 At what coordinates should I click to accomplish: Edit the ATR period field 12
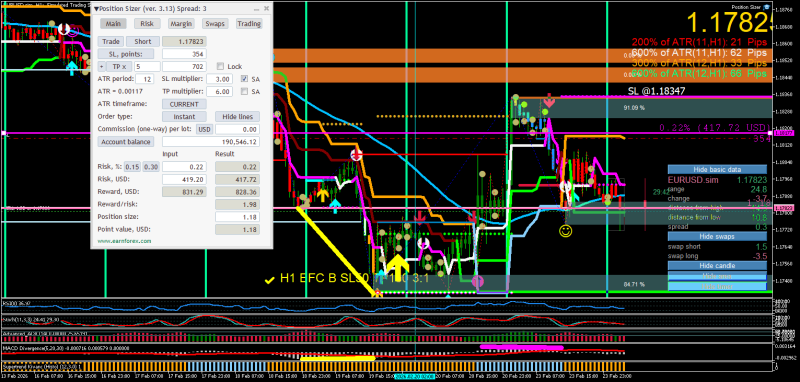pyautogui.click(x=144, y=79)
